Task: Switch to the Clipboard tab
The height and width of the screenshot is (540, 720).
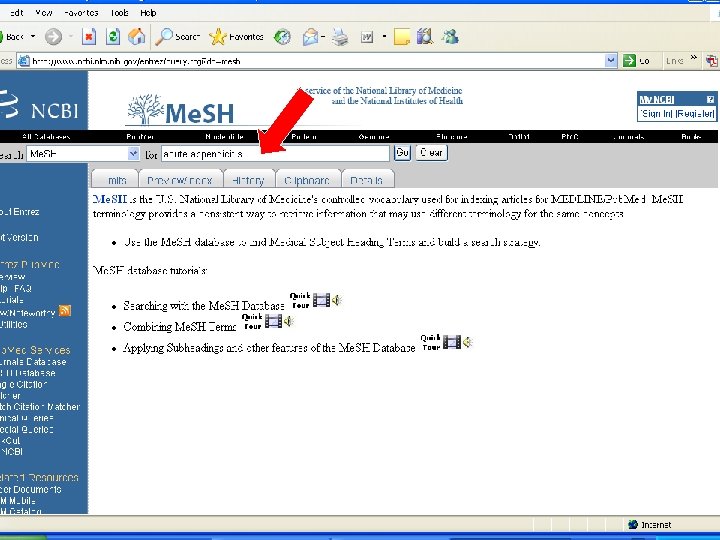Action: (x=307, y=180)
